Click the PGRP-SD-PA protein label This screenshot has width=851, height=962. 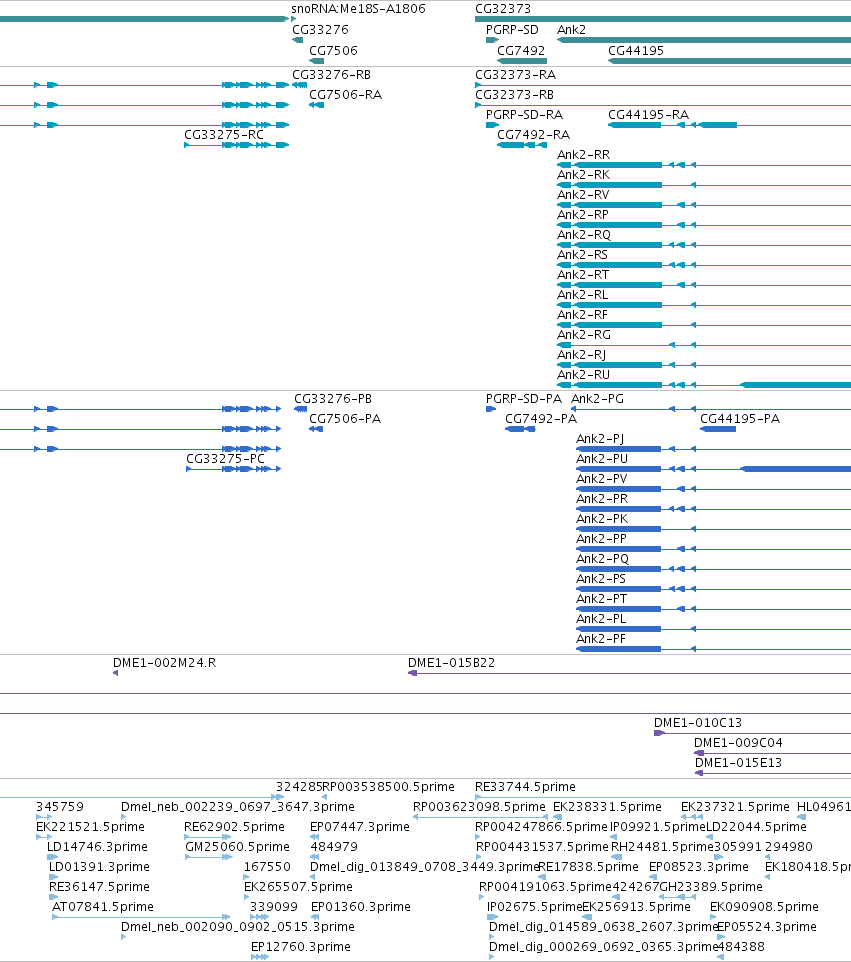[524, 399]
